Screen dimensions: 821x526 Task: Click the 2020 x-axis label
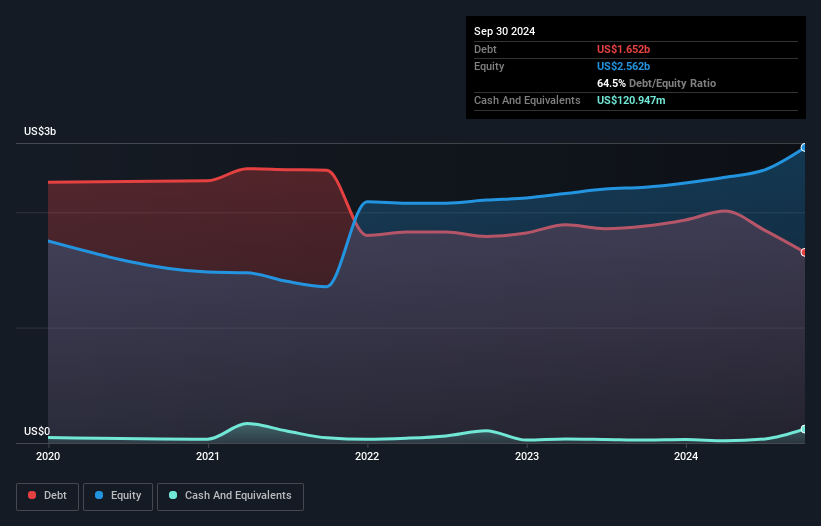48,456
